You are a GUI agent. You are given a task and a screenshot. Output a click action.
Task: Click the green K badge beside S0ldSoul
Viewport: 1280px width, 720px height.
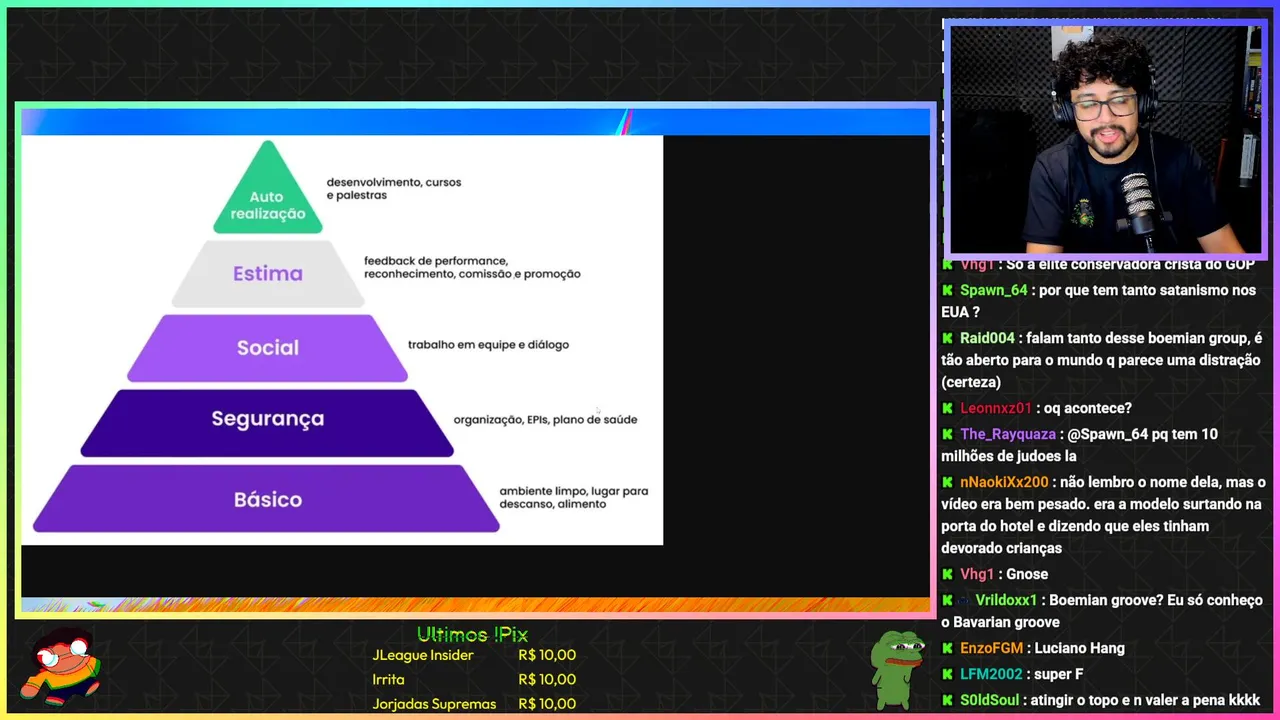tap(947, 700)
